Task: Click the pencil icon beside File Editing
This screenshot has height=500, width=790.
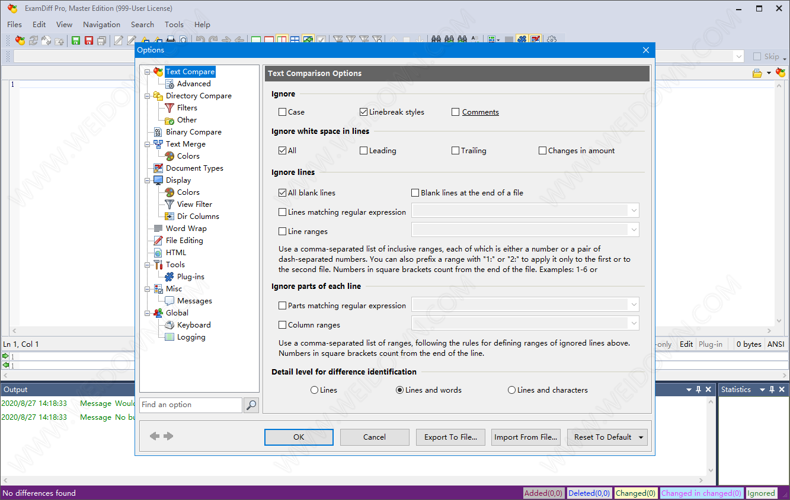Action: (158, 240)
